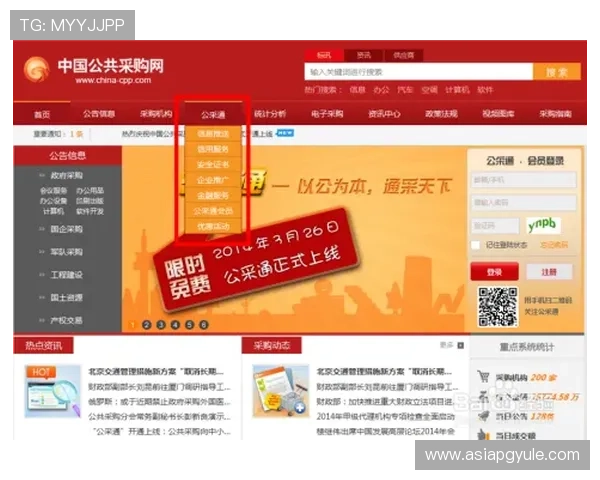Click the 验证码 captcha input field

click(495, 226)
